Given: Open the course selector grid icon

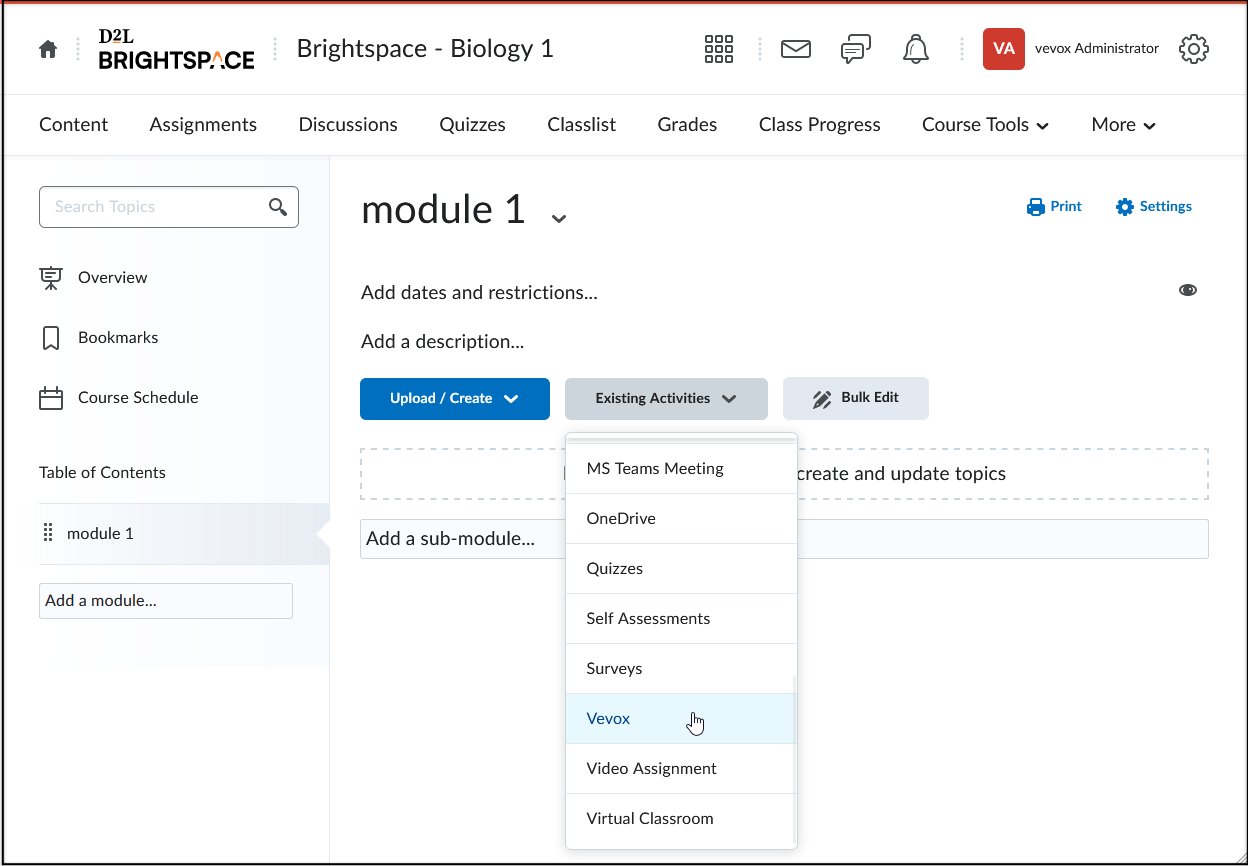Looking at the screenshot, I should coord(718,49).
